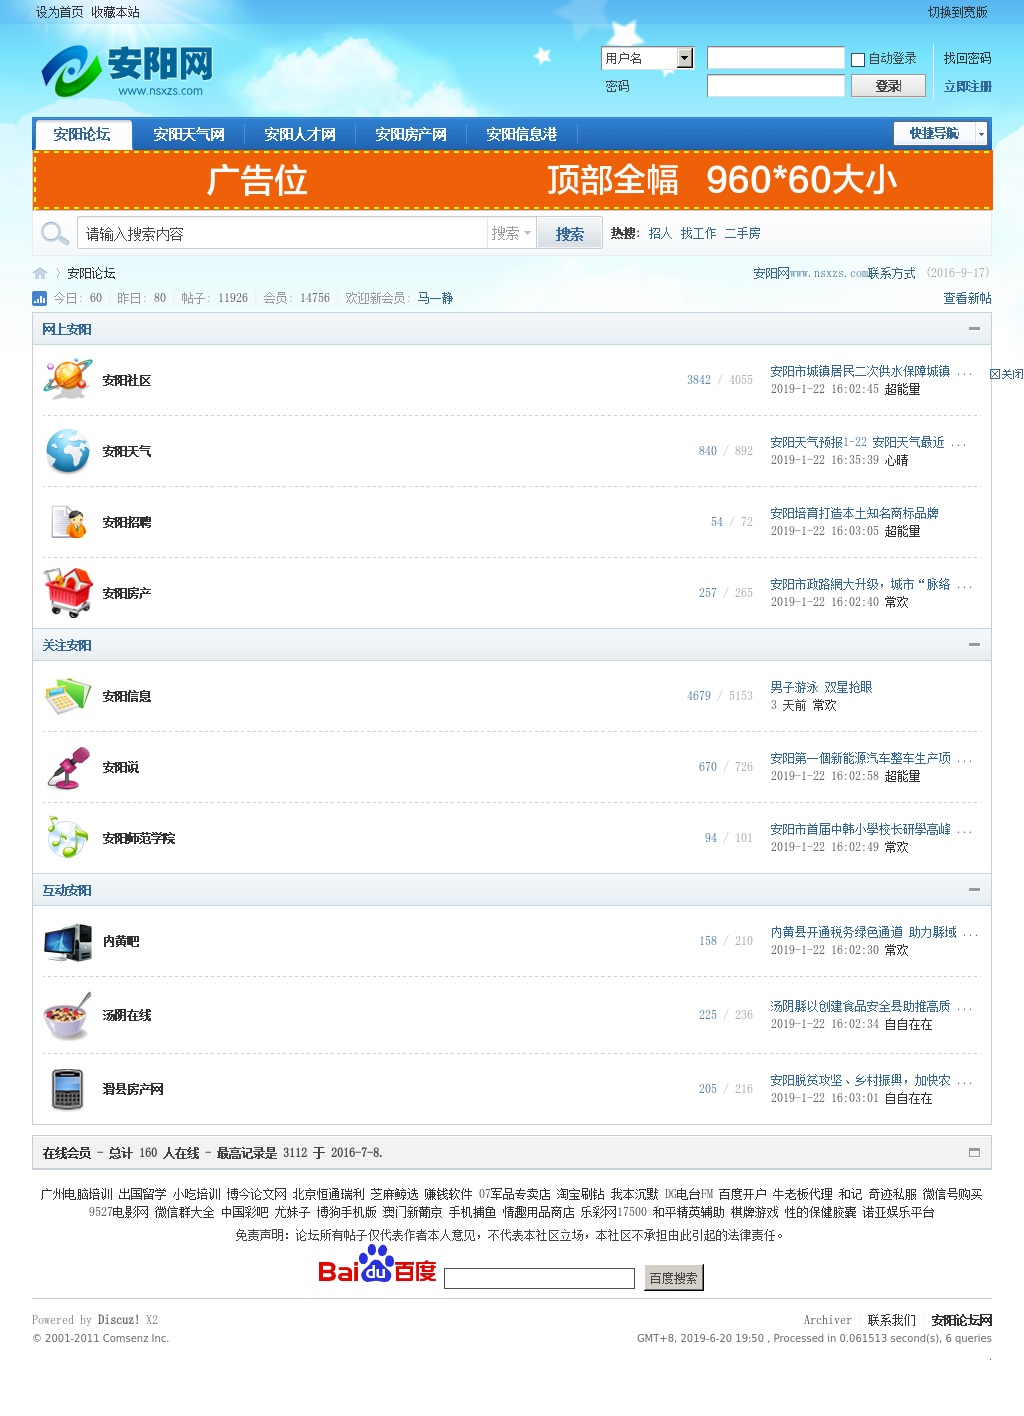Open 安阳招聘 document-person icon

pyautogui.click(x=68, y=522)
